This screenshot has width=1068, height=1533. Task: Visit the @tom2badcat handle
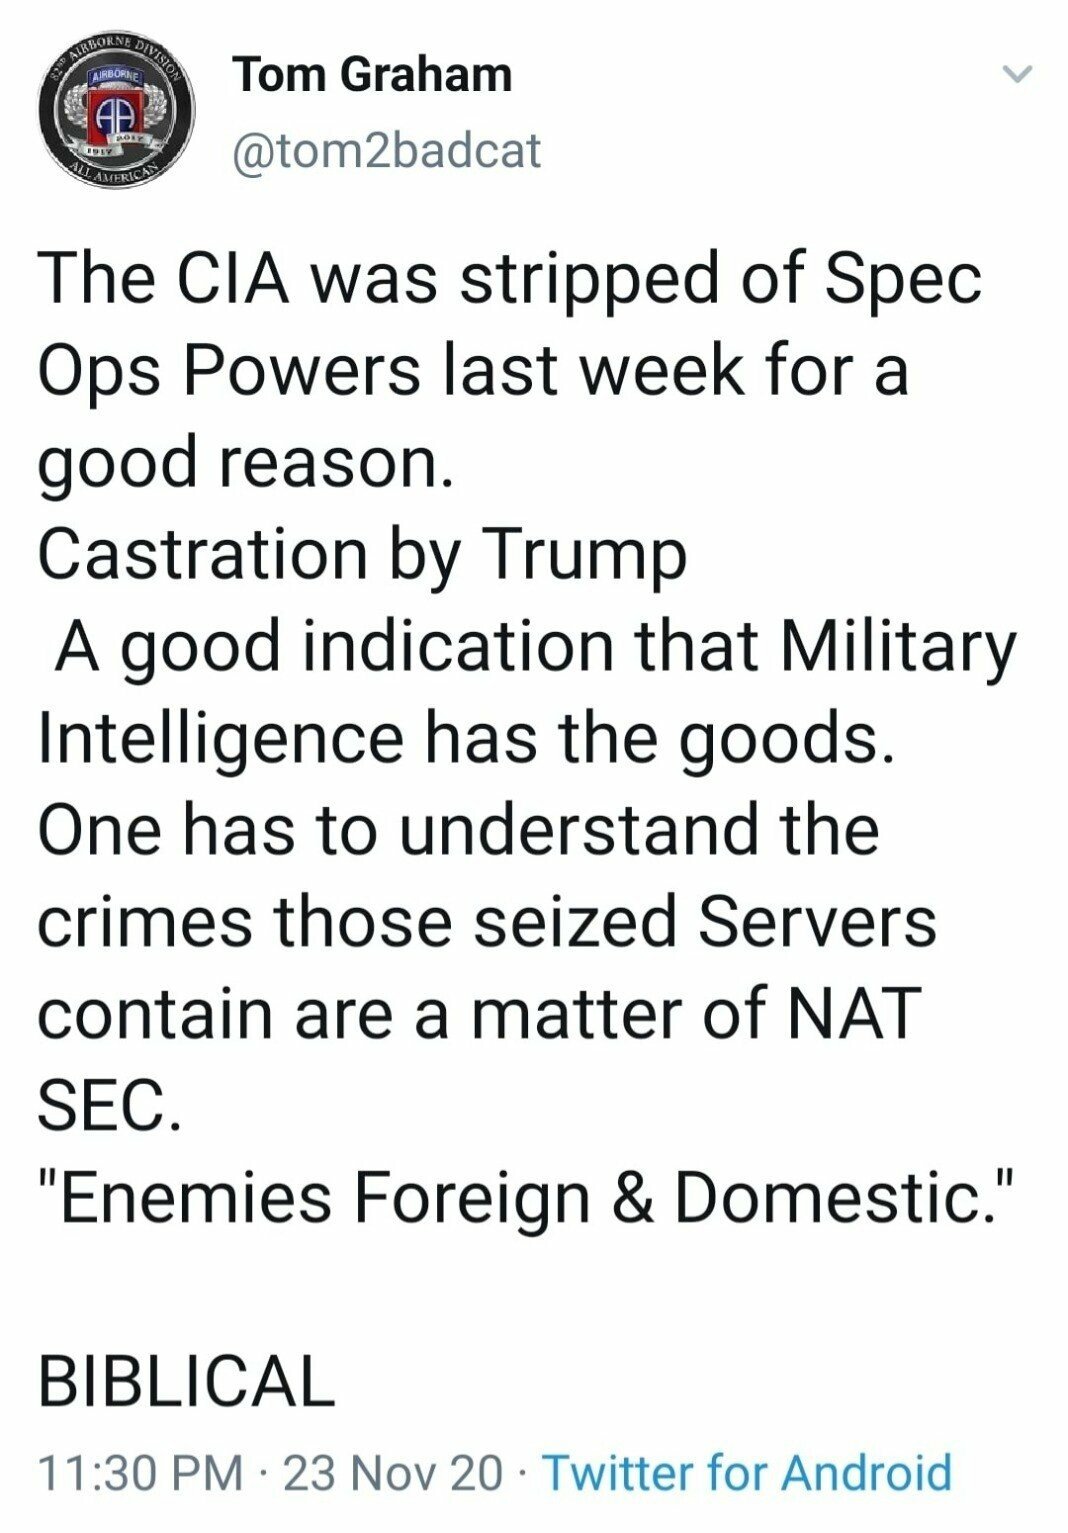point(386,150)
